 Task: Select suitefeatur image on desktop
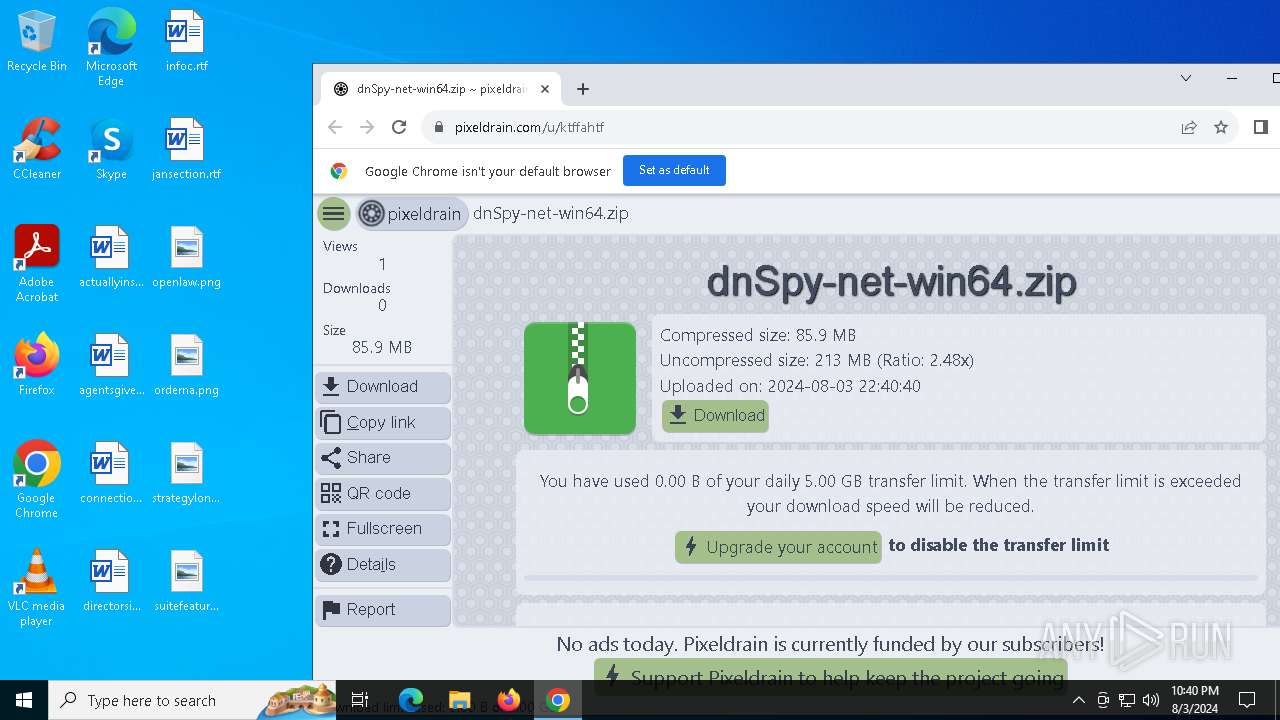pos(186,582)
